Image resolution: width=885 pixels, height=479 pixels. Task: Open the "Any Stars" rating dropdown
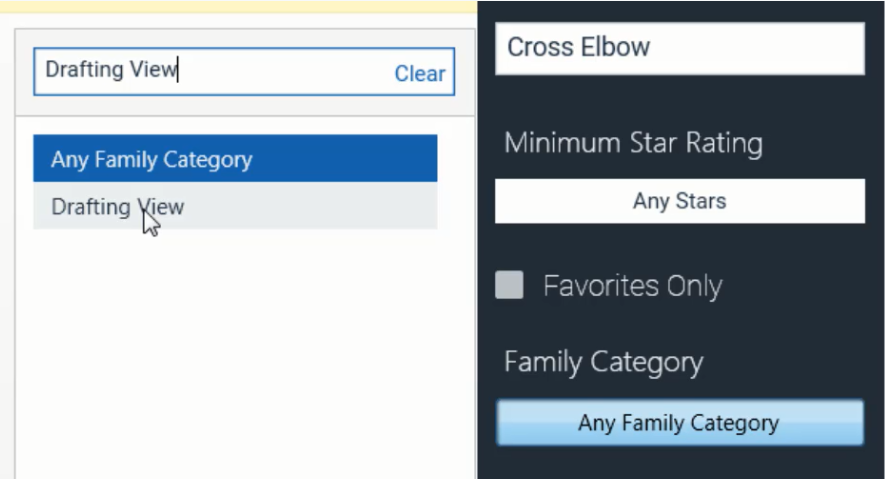pyautogui.click(x=679, y=201)
